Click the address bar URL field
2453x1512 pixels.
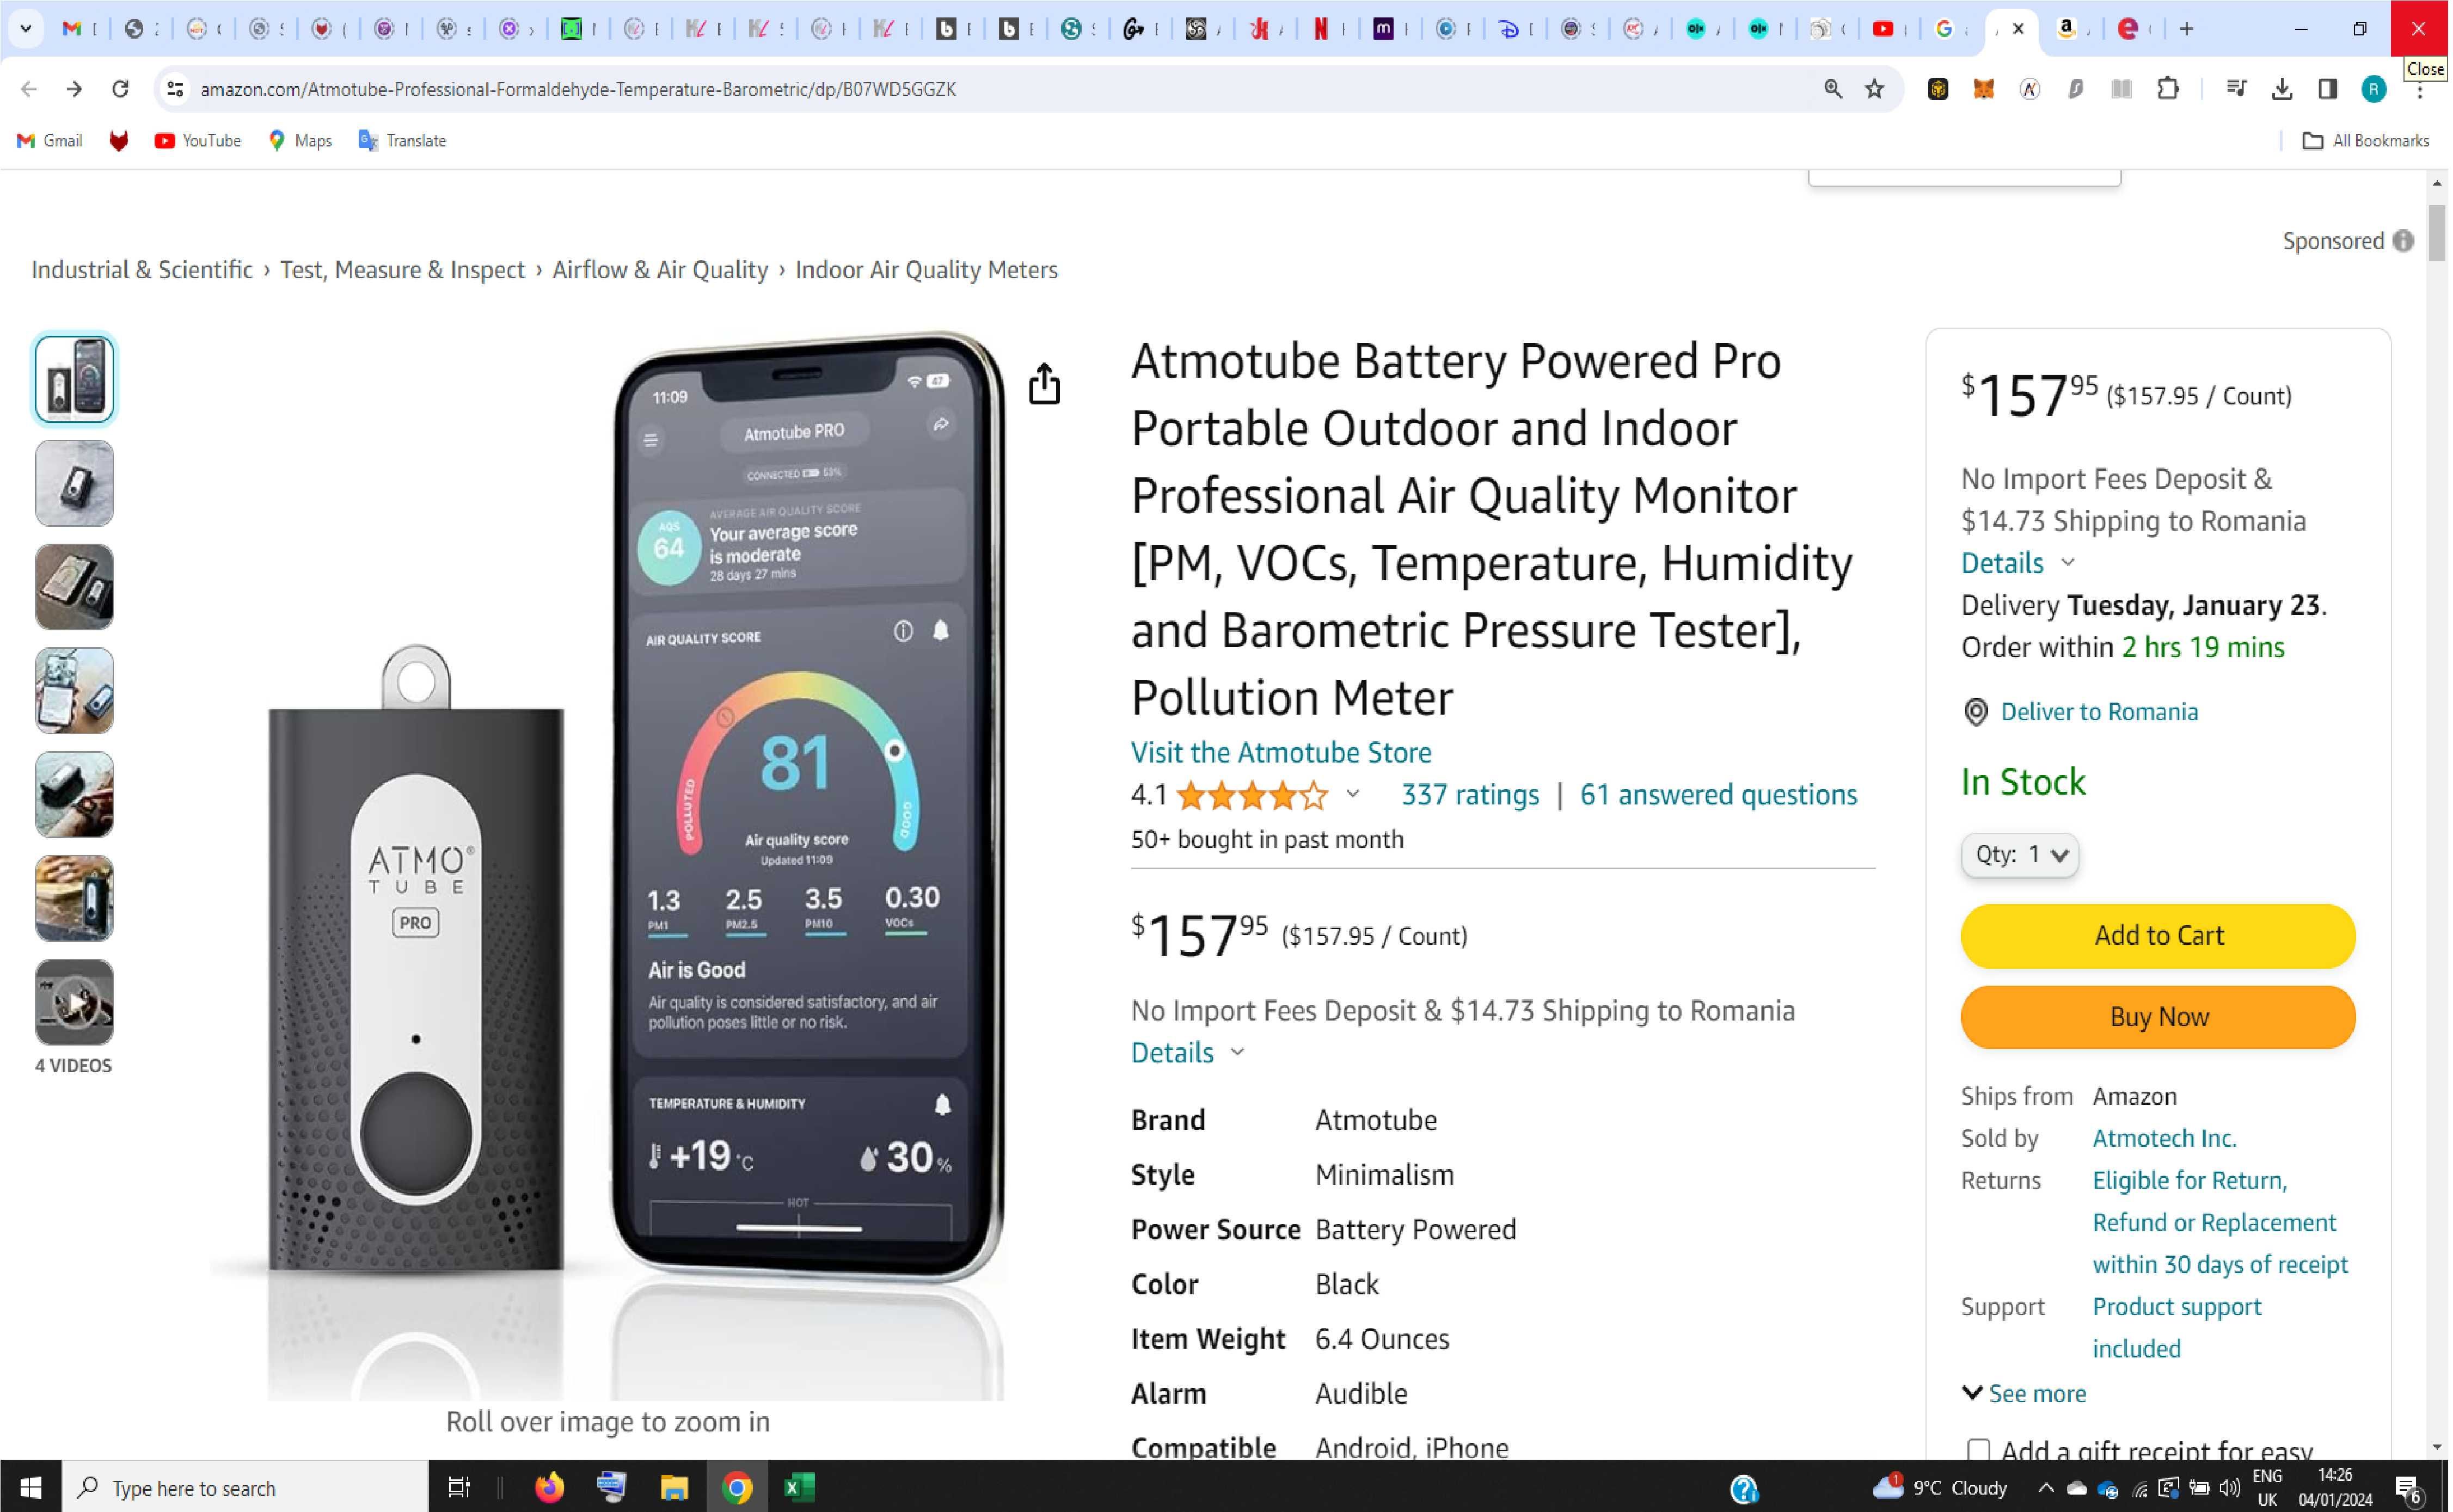coord(1000,89)
